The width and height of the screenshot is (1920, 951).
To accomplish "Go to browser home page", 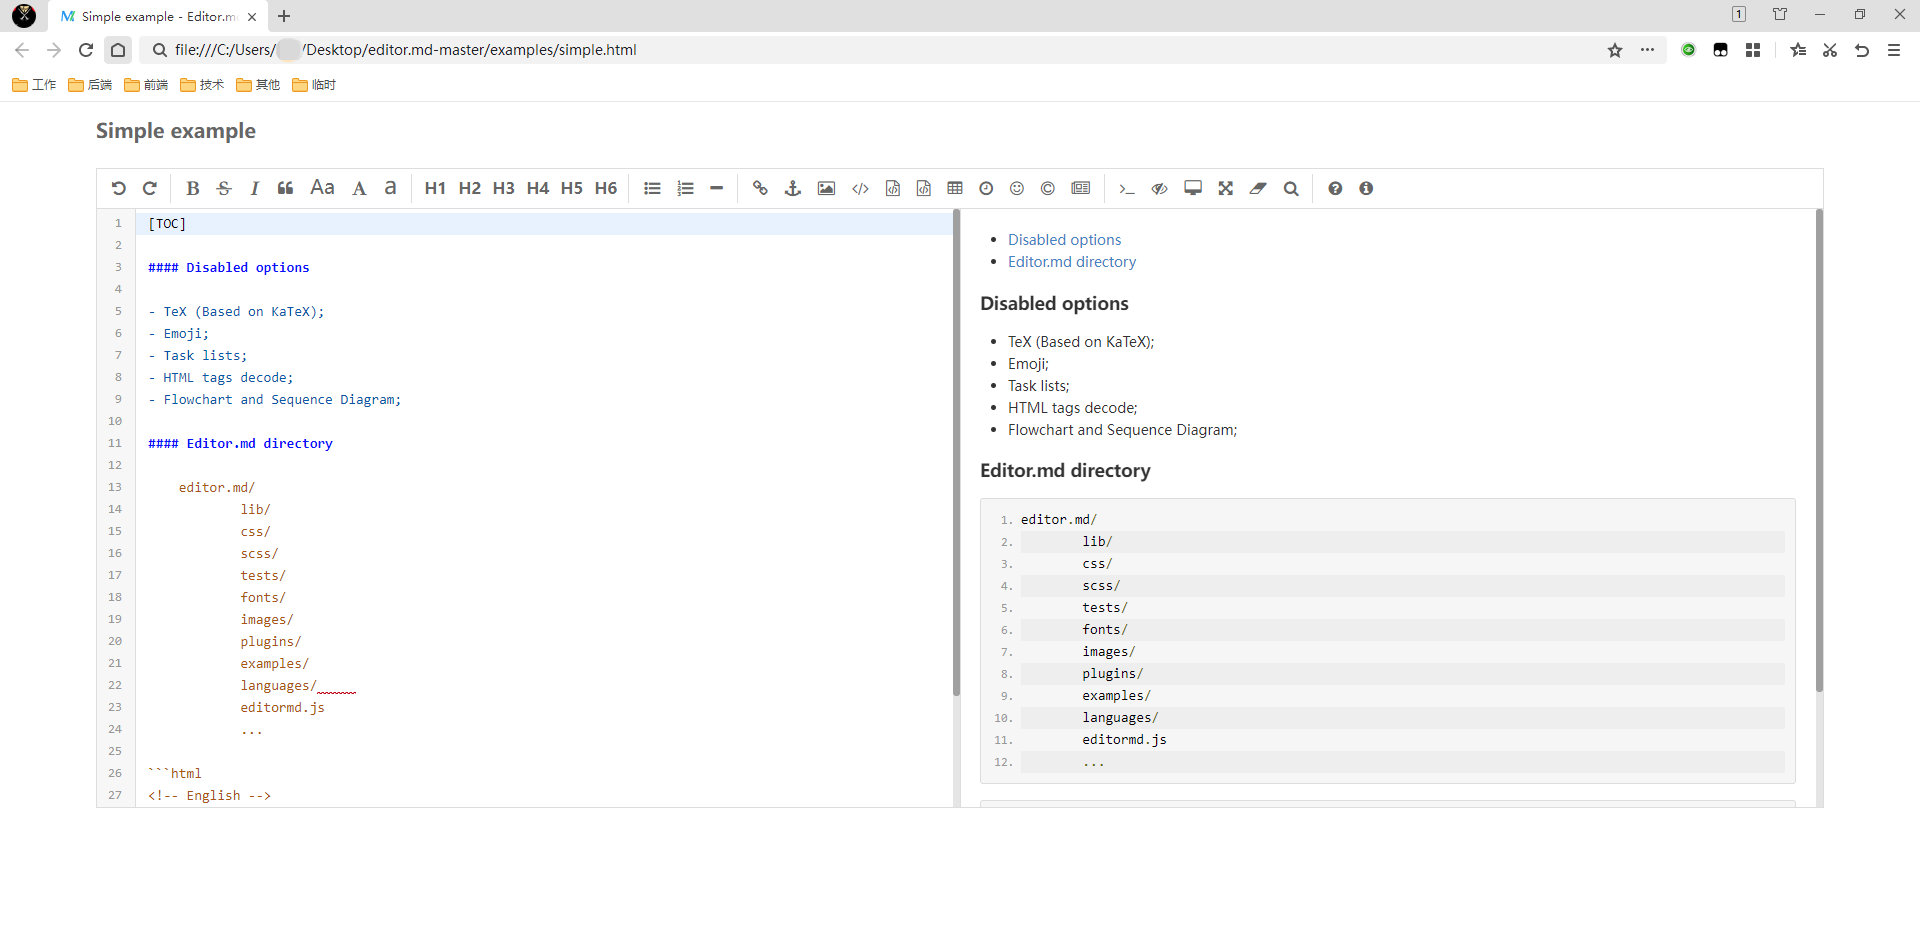I will click(118, 50).
